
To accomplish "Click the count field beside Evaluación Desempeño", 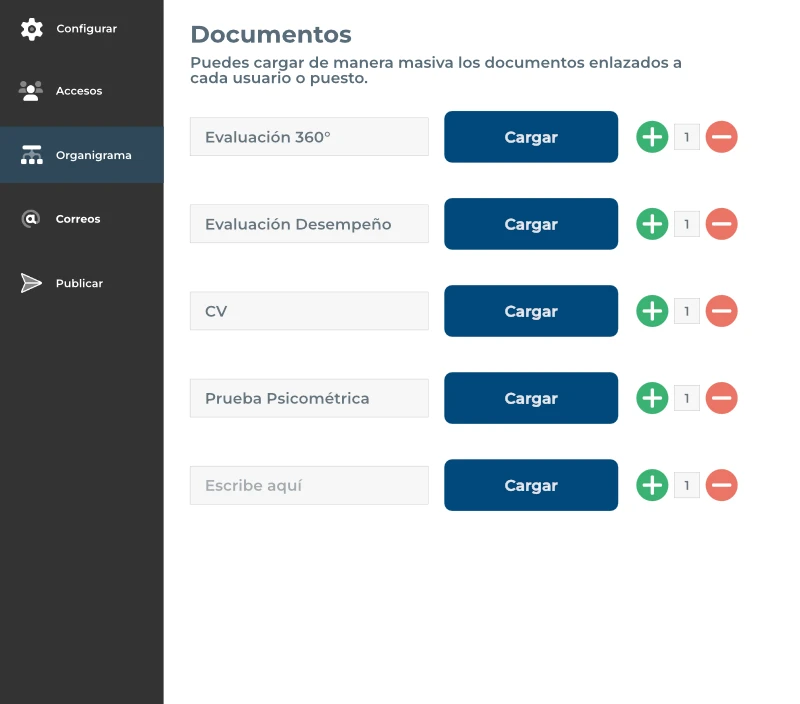I will pyautogui.click(x=687, y=224).
